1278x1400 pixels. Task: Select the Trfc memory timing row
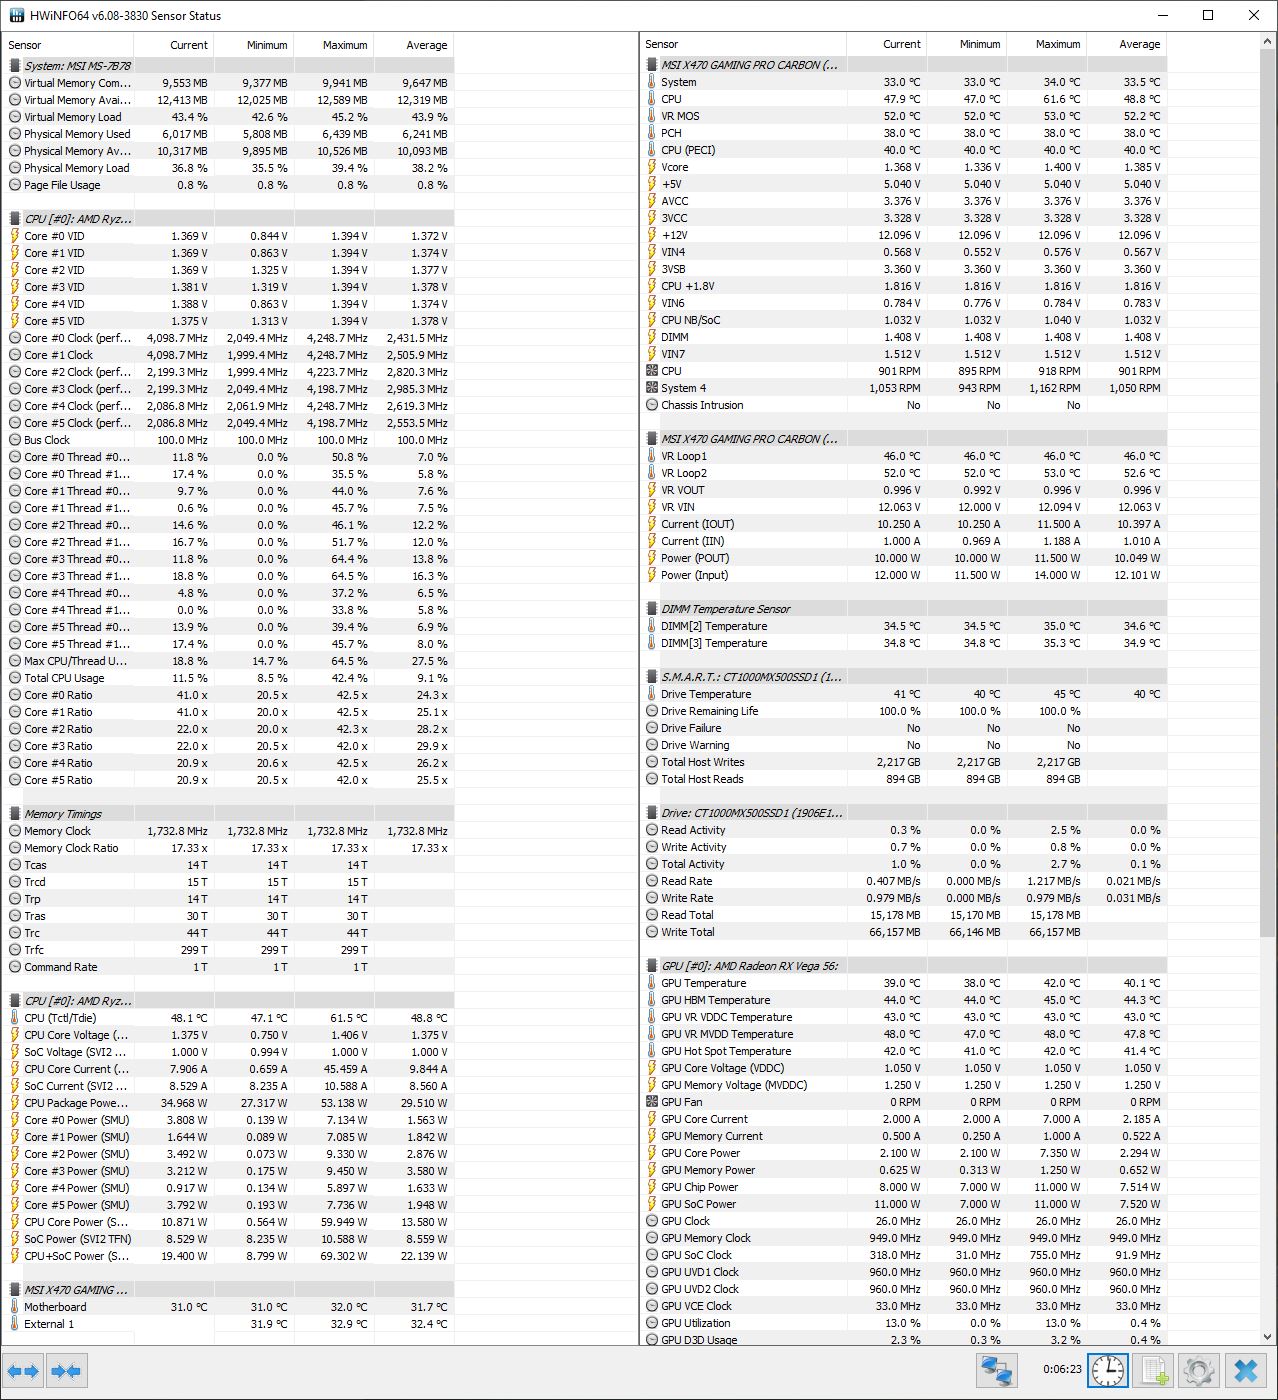229,950
